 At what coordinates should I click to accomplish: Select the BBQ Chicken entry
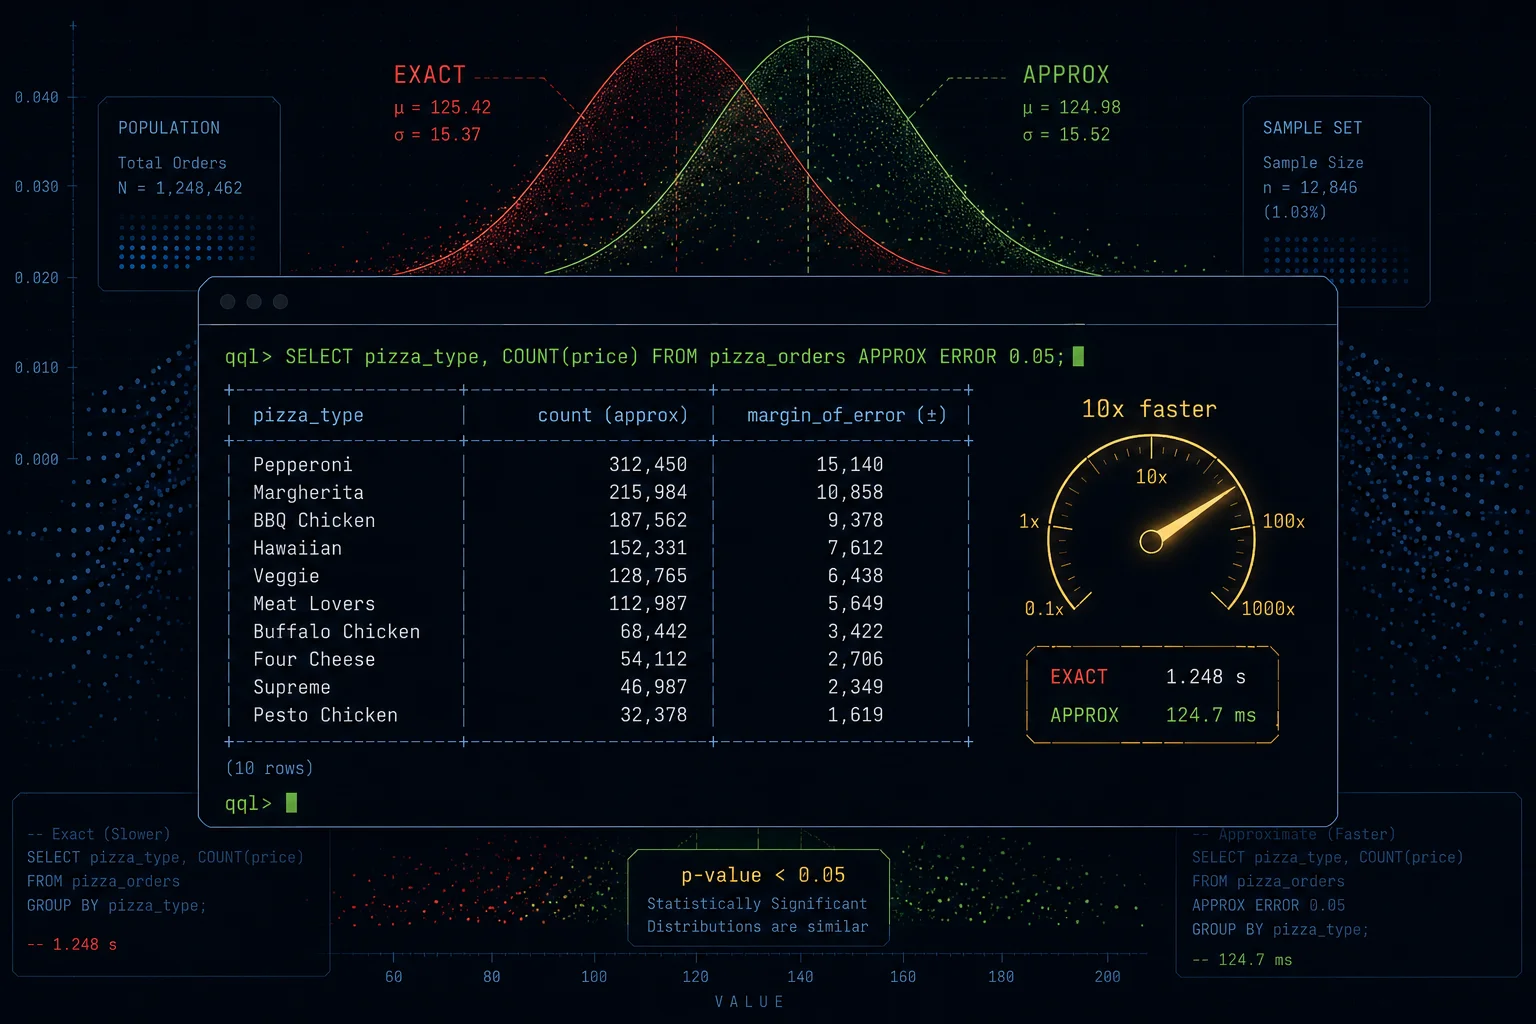314,520
